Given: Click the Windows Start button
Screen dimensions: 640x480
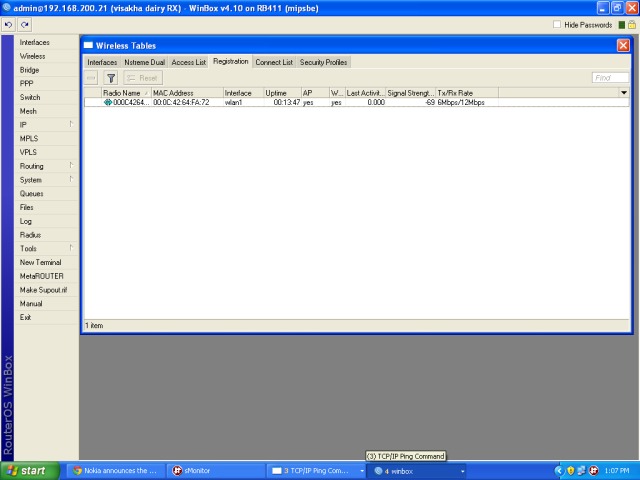Looking at the screenshot, I should click(29, 471).
